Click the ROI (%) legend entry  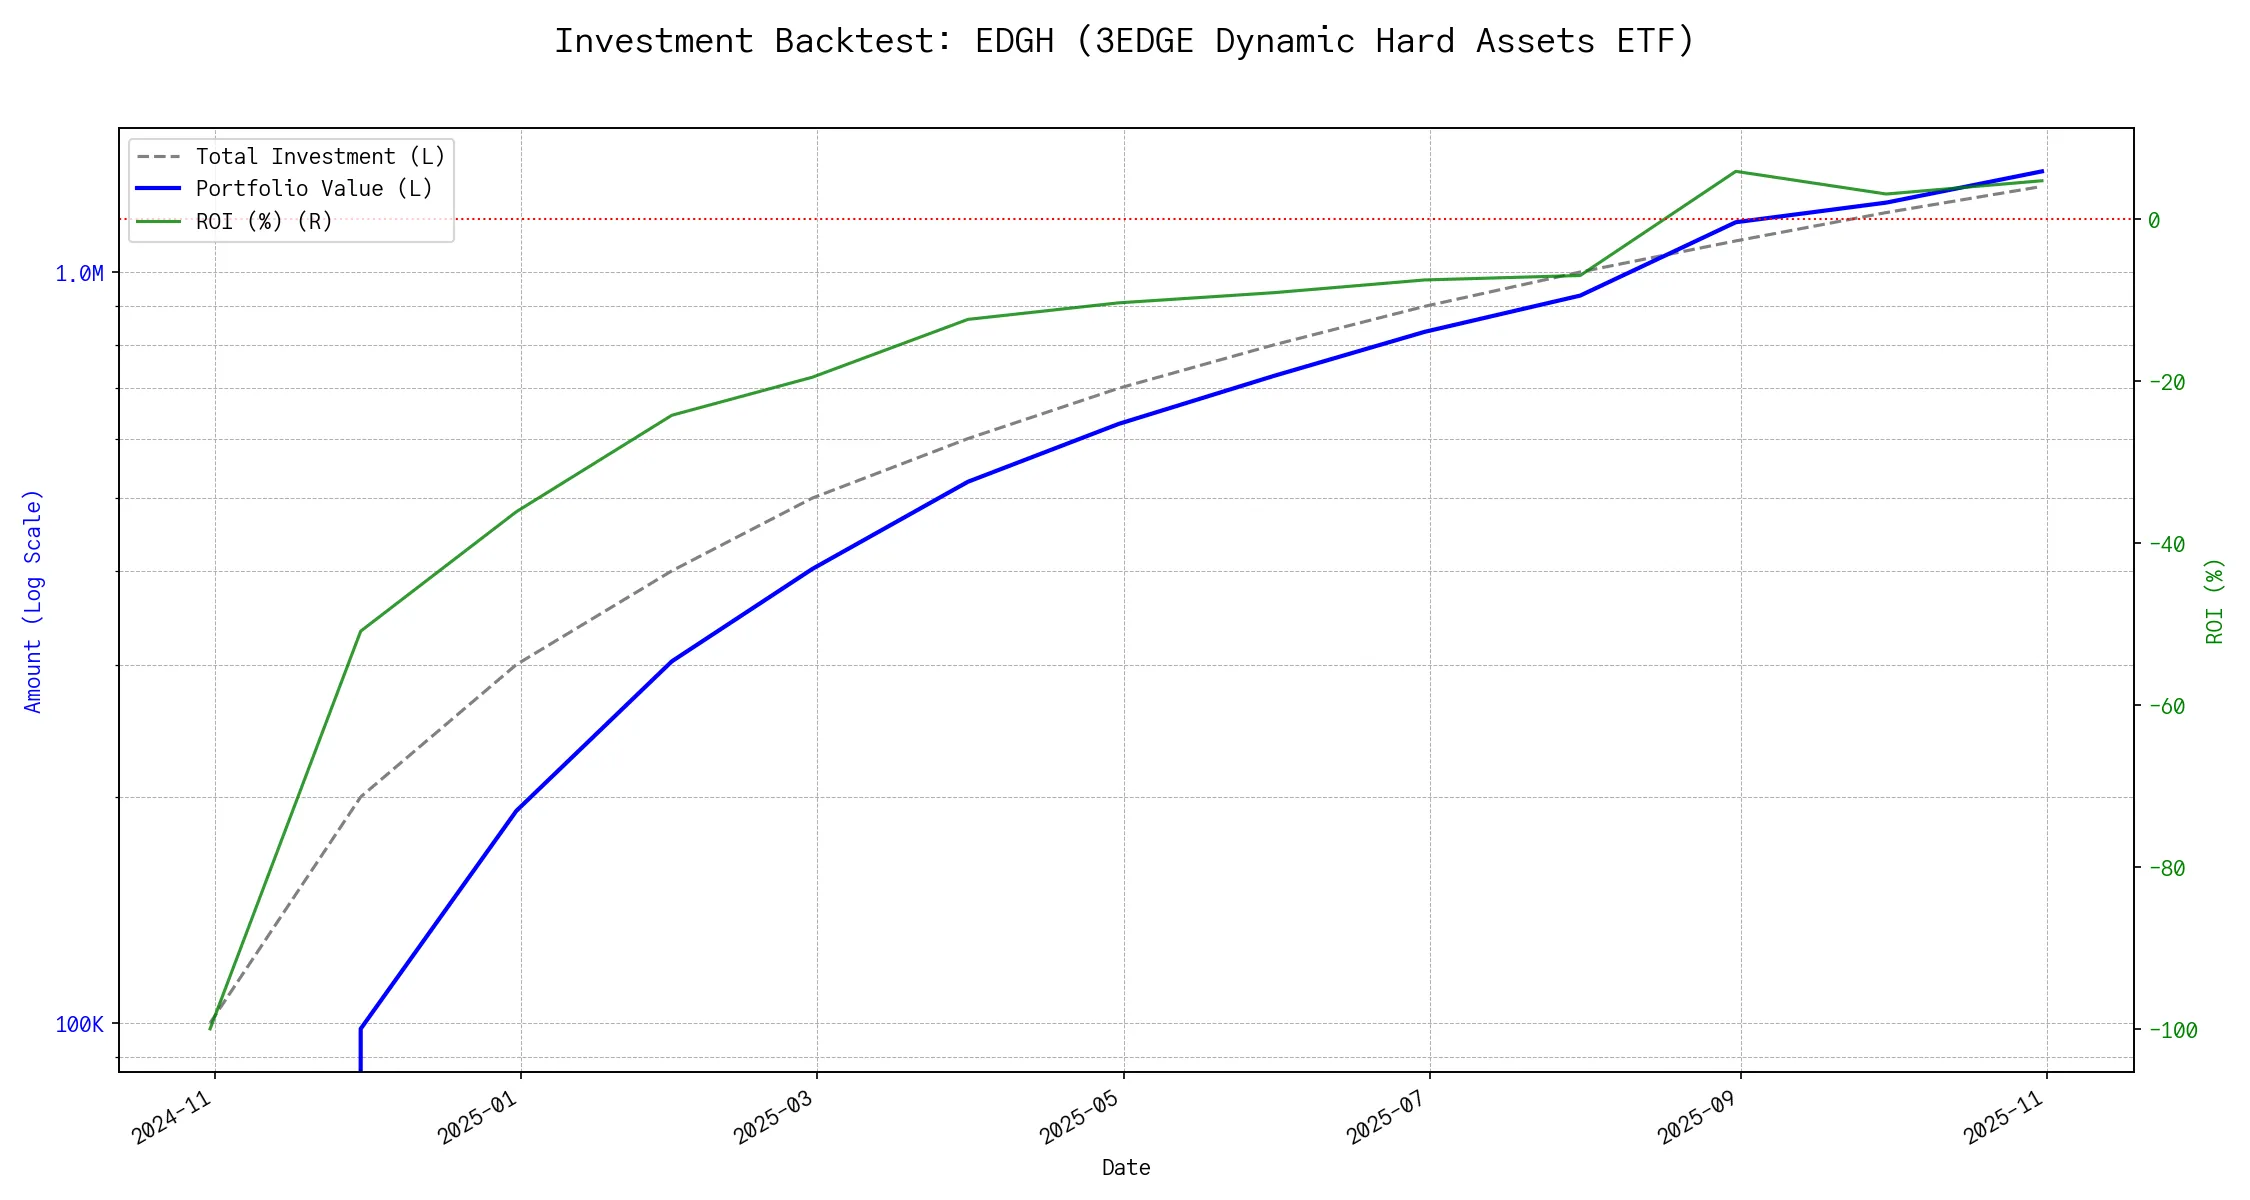(264, 221)
